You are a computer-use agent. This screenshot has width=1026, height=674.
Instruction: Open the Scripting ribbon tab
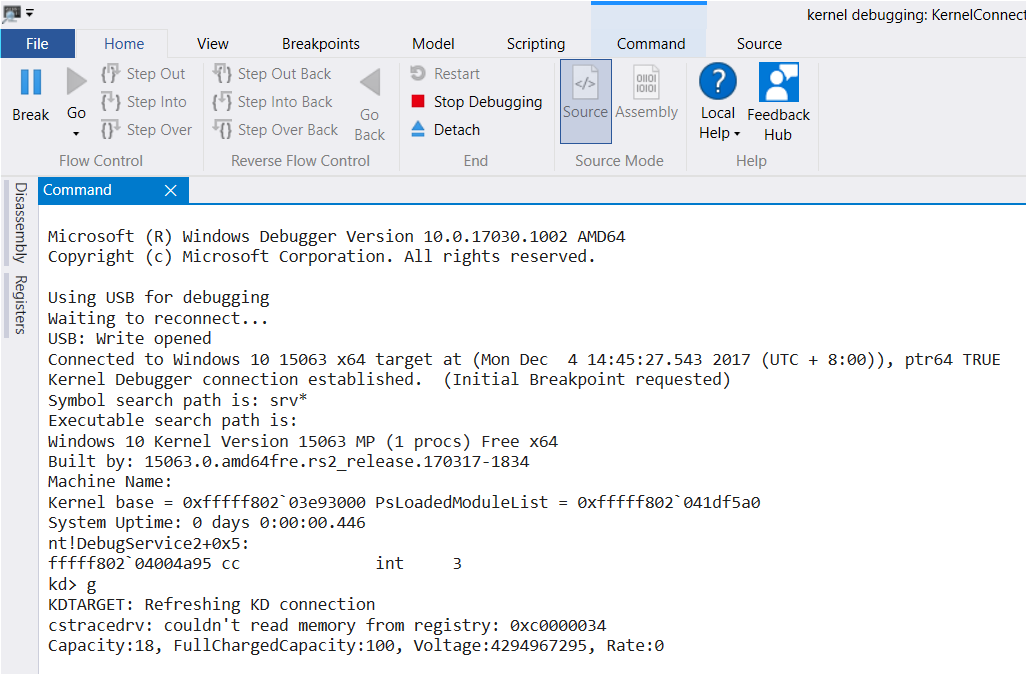coord(536,44)
